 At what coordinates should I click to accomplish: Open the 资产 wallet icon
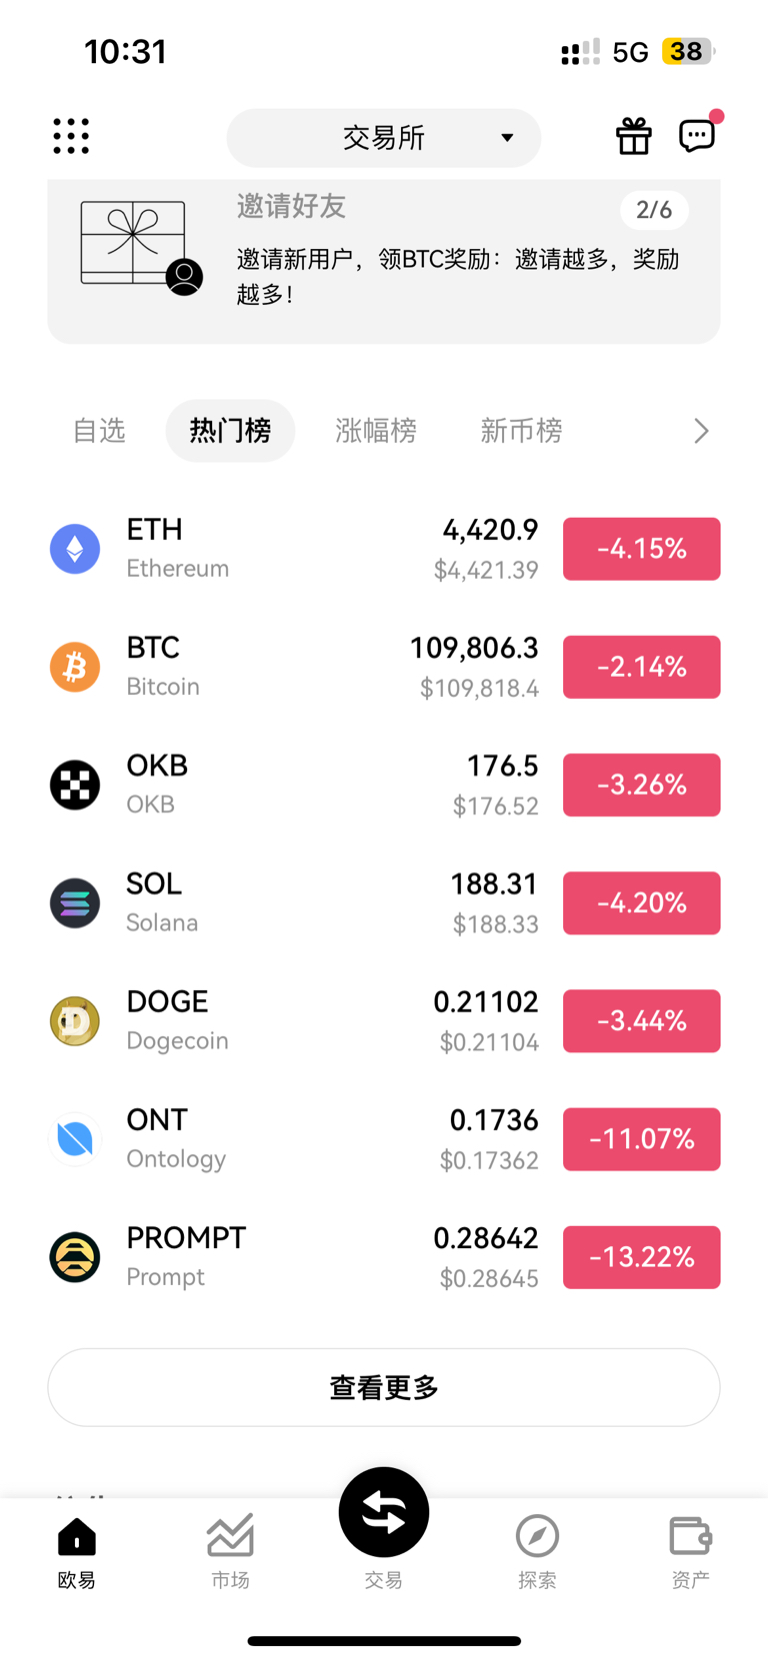(x=690, y=1536)
